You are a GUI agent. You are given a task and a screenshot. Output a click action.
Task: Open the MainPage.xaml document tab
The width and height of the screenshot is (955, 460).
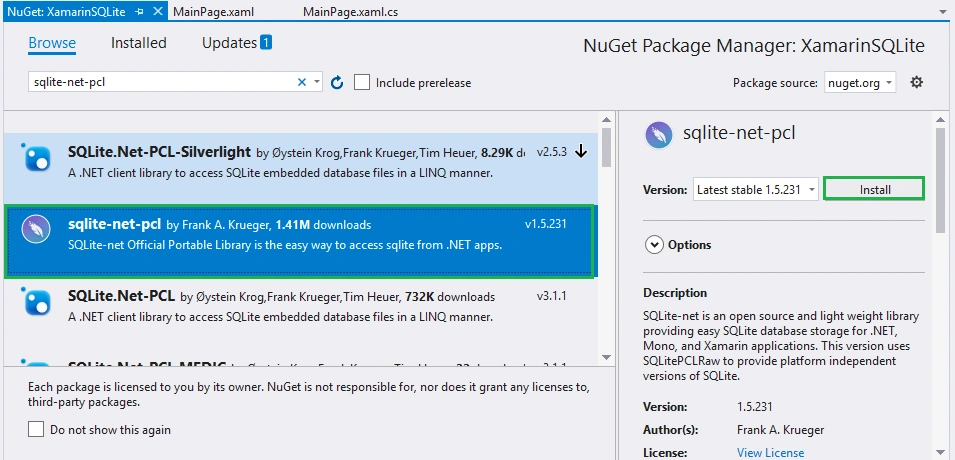214,12
